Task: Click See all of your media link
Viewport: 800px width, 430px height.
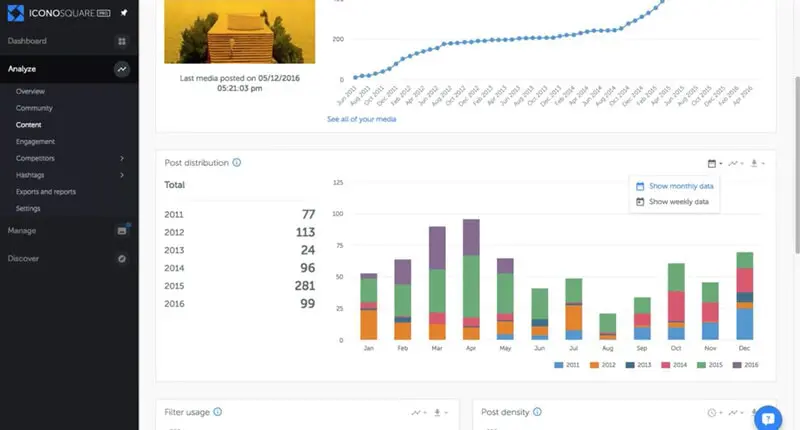Action: [x=361, y=119]
